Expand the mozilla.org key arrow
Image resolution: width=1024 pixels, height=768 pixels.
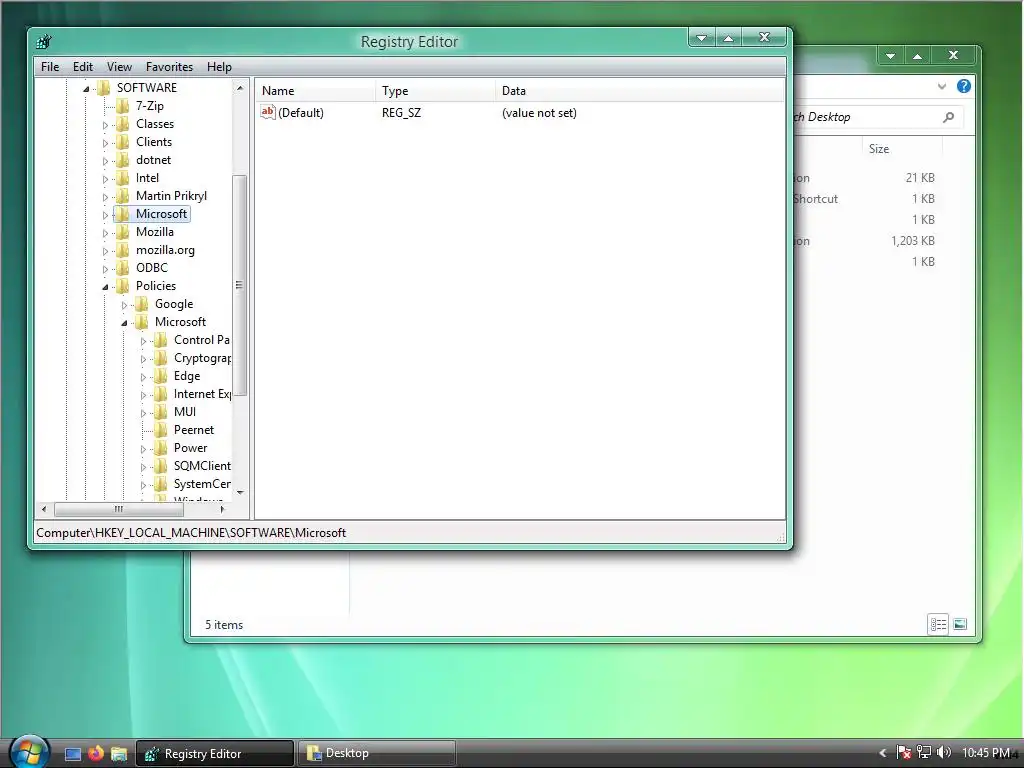(x=105, y=251)
